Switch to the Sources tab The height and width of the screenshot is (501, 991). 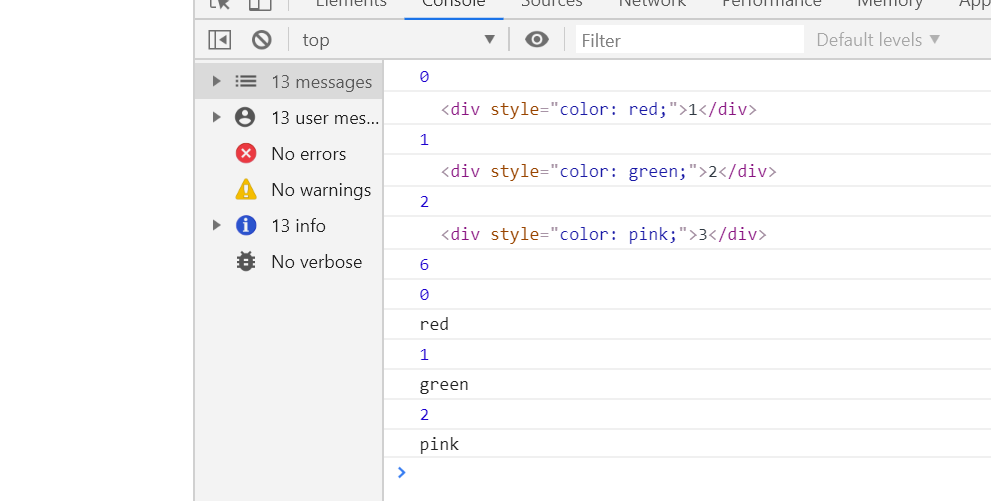tap(552, 5)
